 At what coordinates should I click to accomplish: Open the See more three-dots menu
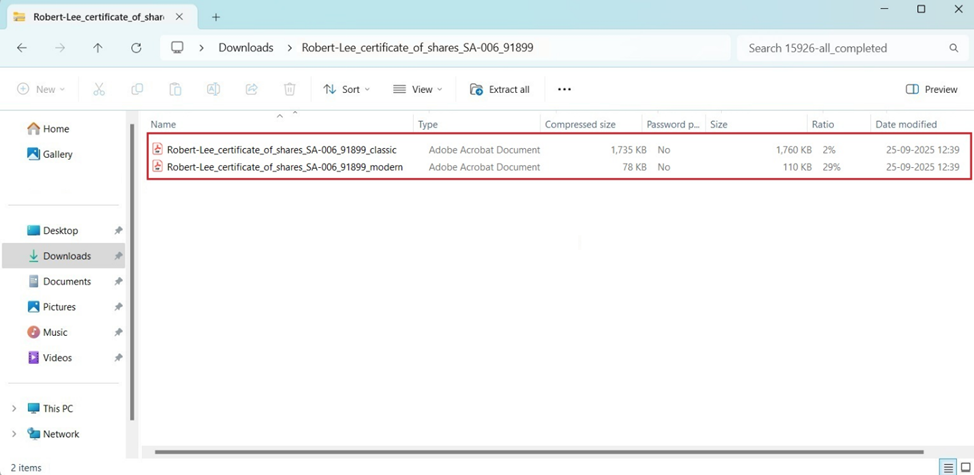coord(564,89)
